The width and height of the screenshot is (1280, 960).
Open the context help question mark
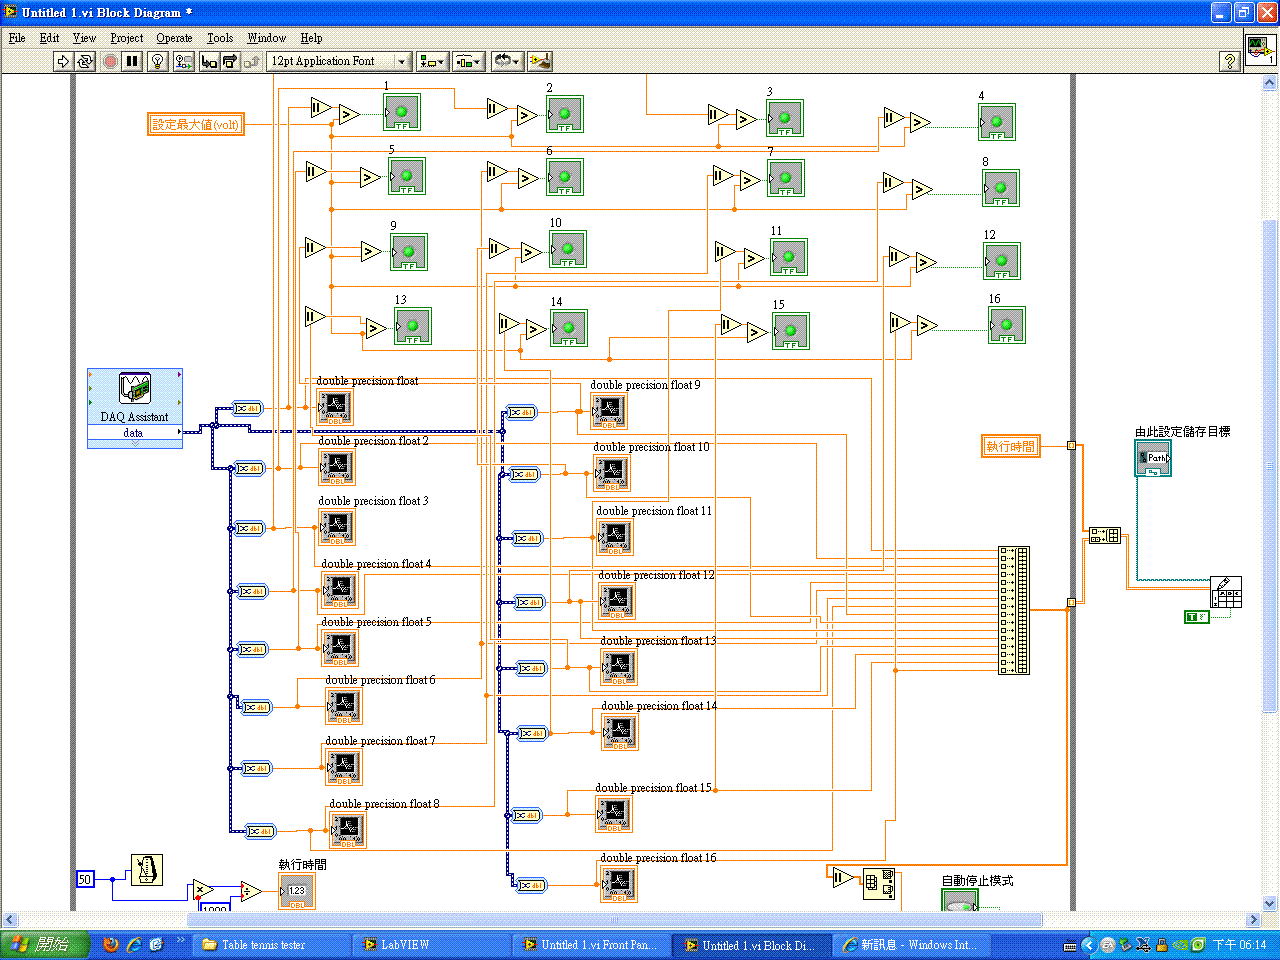pyautogui.click(x=1230, y=62)
